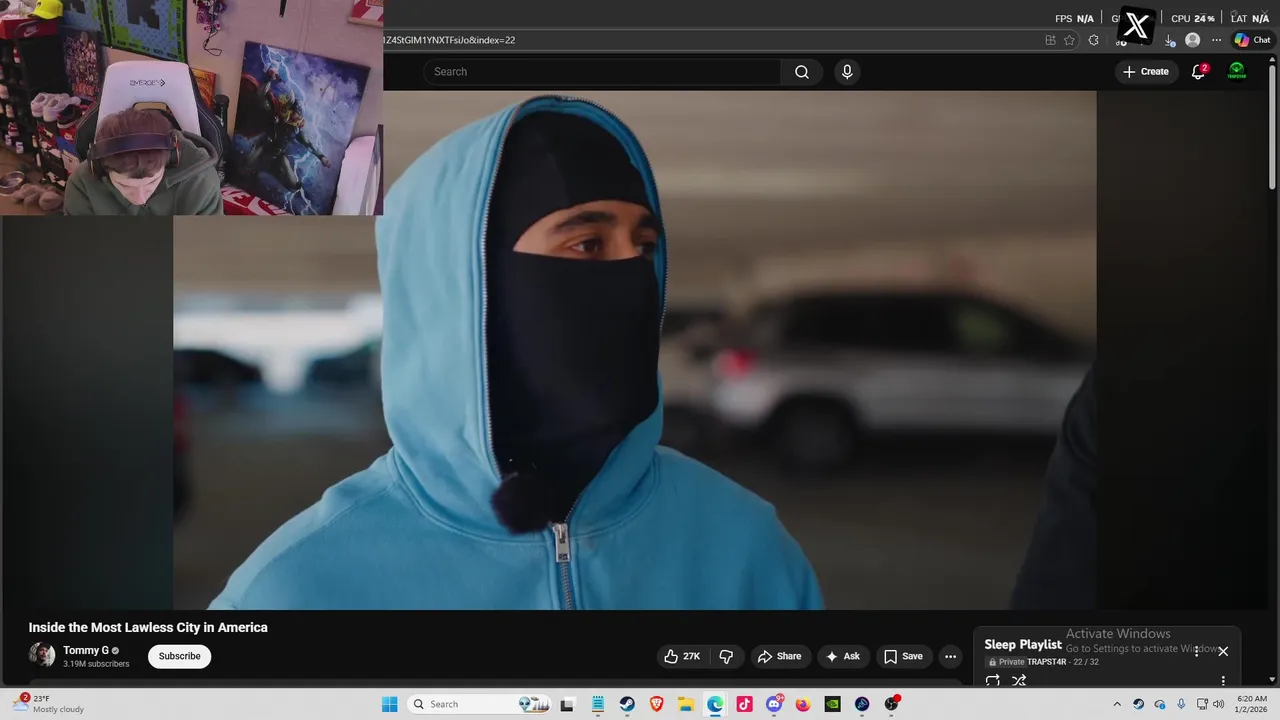Open the clock showing 6:20 AM
Viewport: 1280px width, 720px height.
click(1252, 704)
